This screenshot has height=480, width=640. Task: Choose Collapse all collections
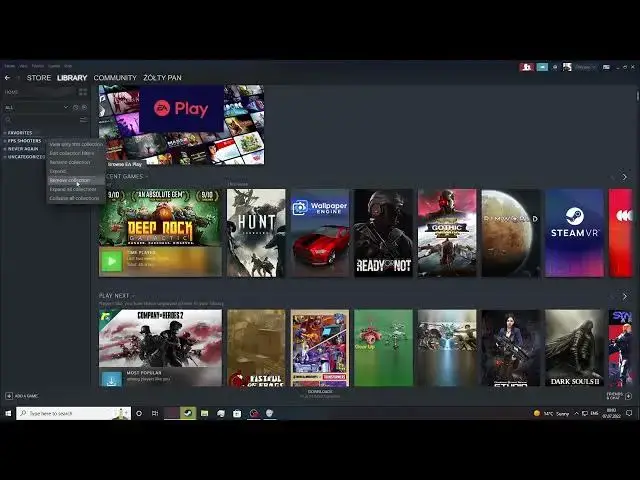click(74, 198)
